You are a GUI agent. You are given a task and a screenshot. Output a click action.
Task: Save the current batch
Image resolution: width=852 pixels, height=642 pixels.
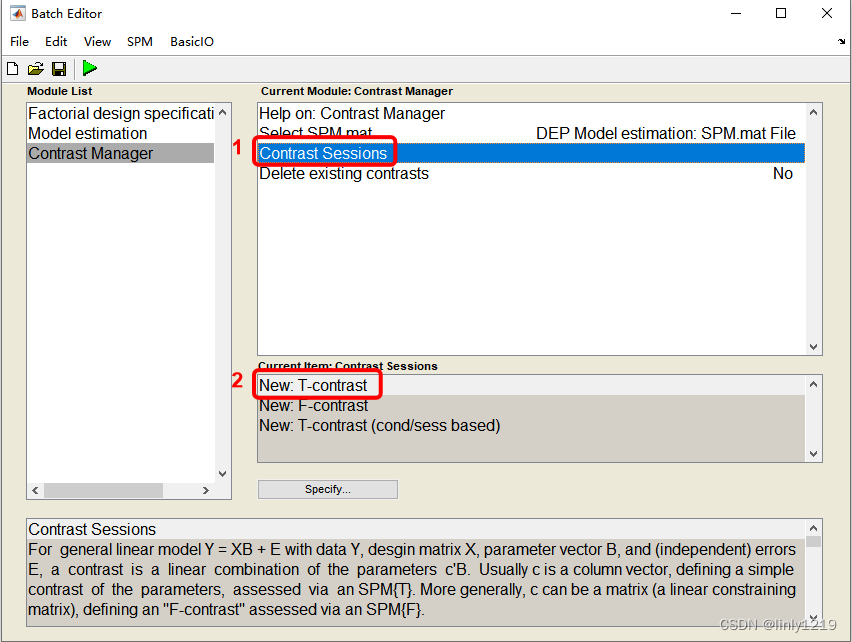tap(59, 68)
